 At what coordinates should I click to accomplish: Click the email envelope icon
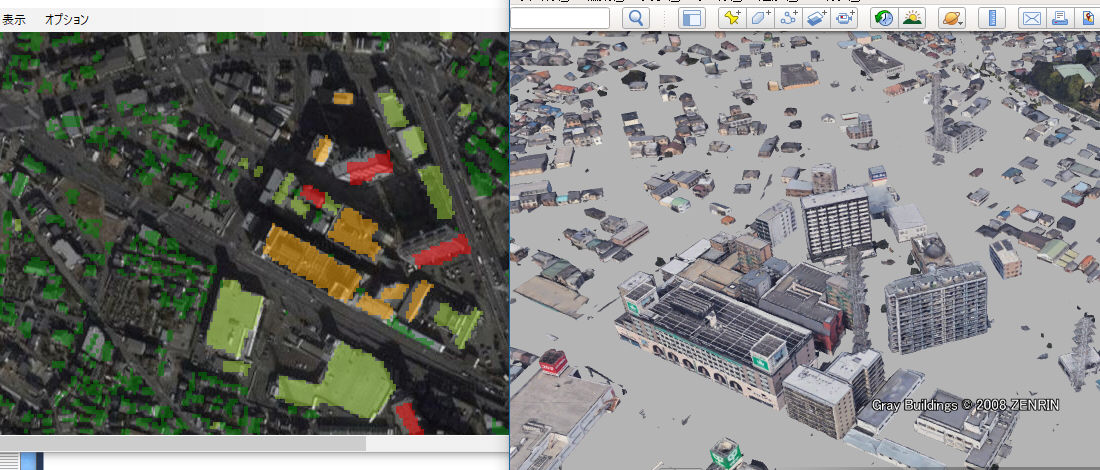click(1031, 18)
